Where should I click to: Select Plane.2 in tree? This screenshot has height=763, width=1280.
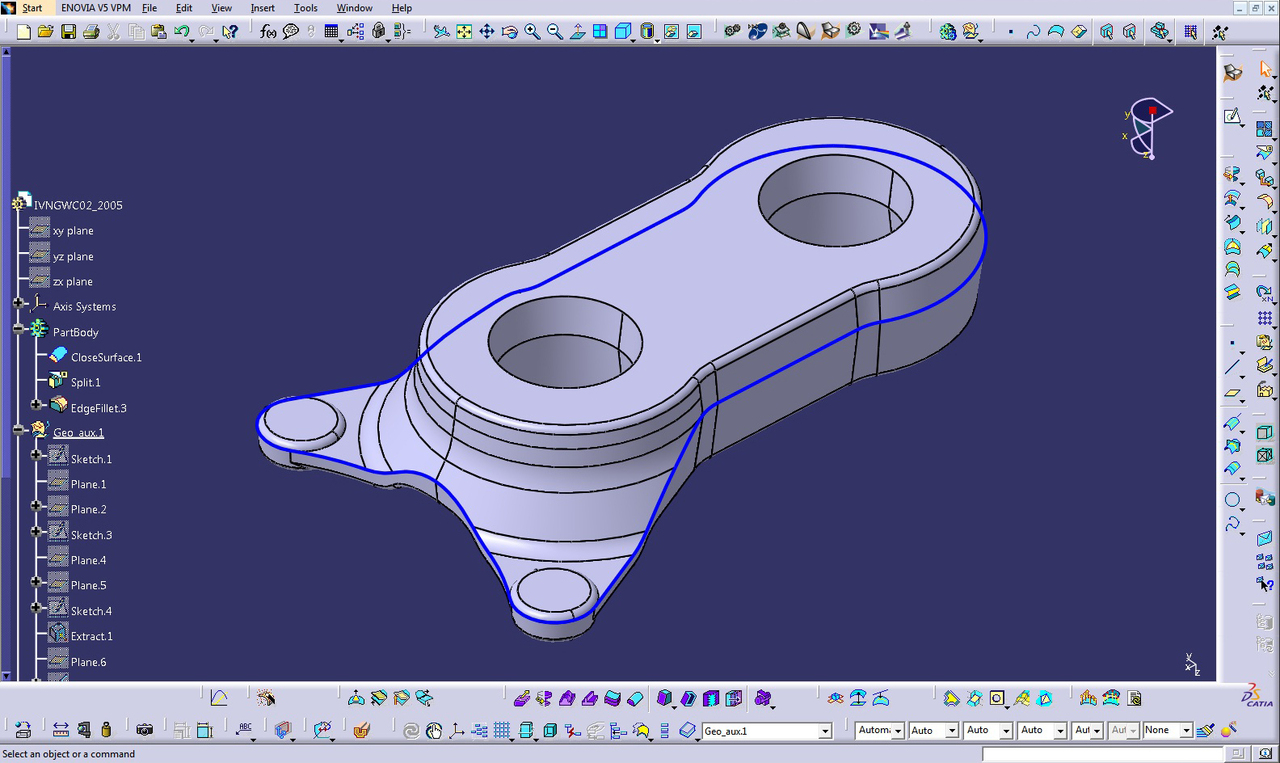[x=88, y=510]
